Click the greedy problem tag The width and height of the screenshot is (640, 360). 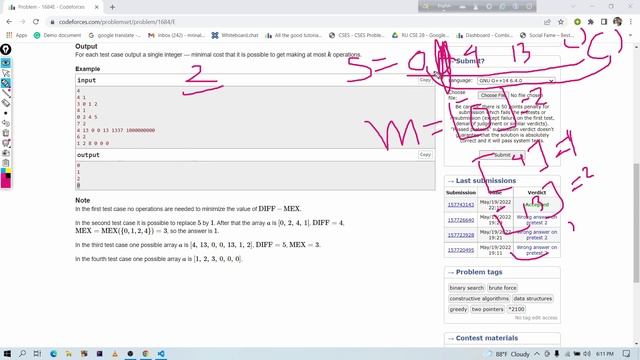pos(458,309)
